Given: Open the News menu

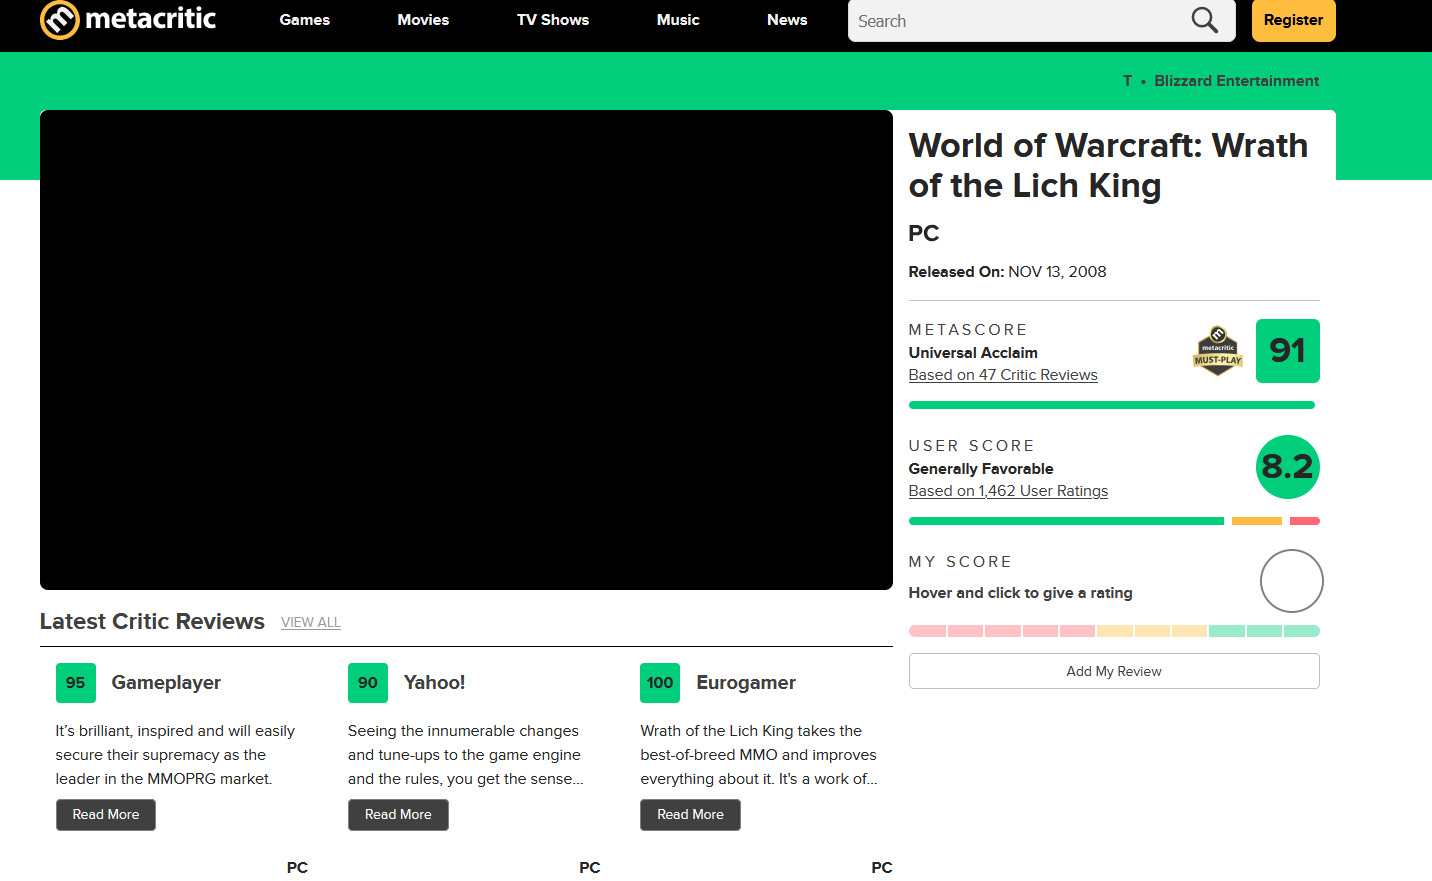Looking at the screenshot, I should point(787,20).
